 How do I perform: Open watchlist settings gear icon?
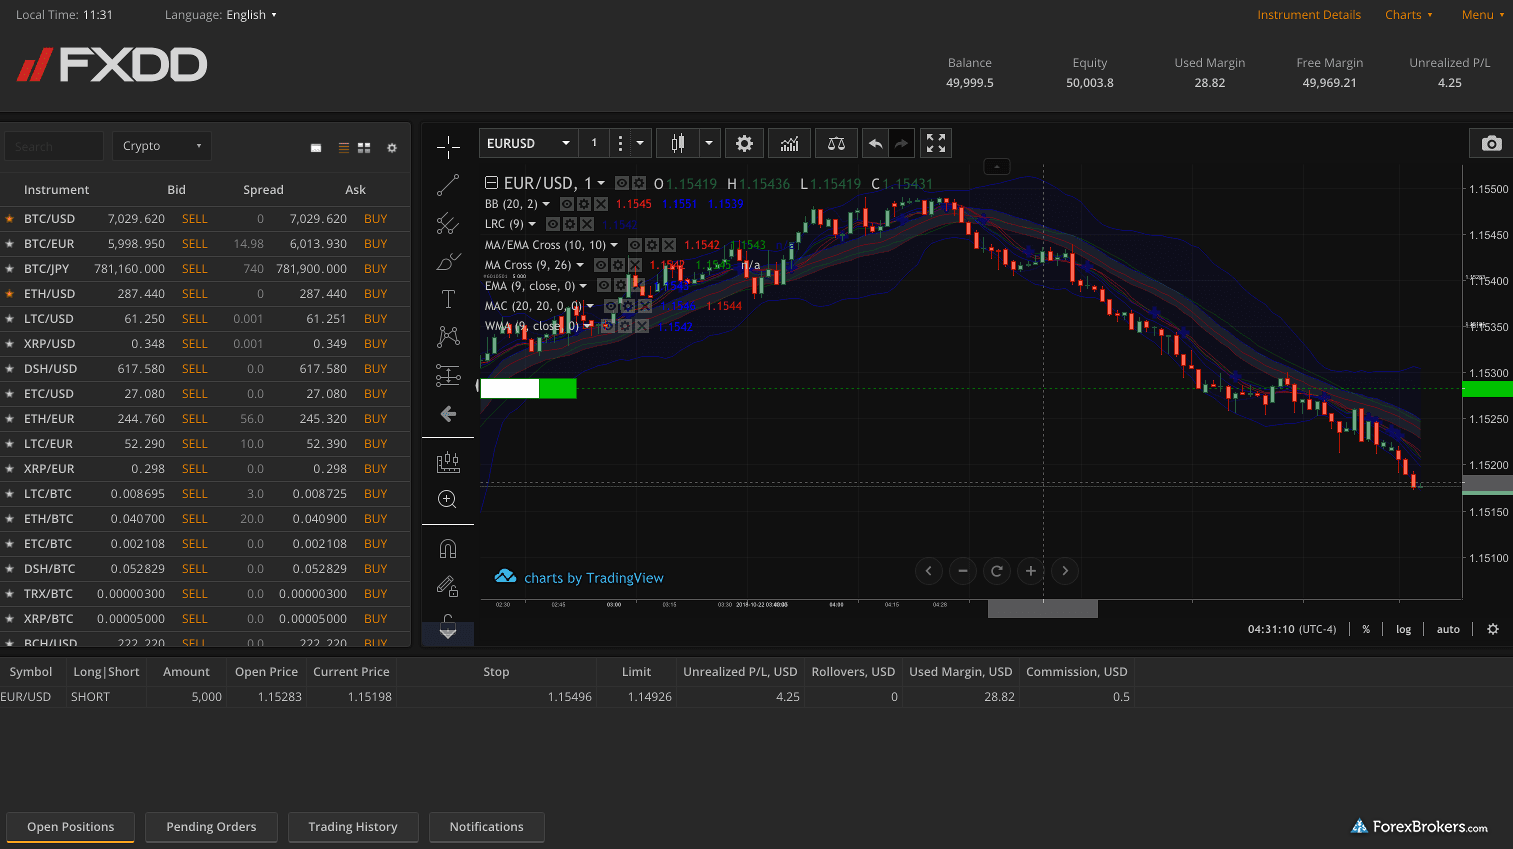[392, 148]
